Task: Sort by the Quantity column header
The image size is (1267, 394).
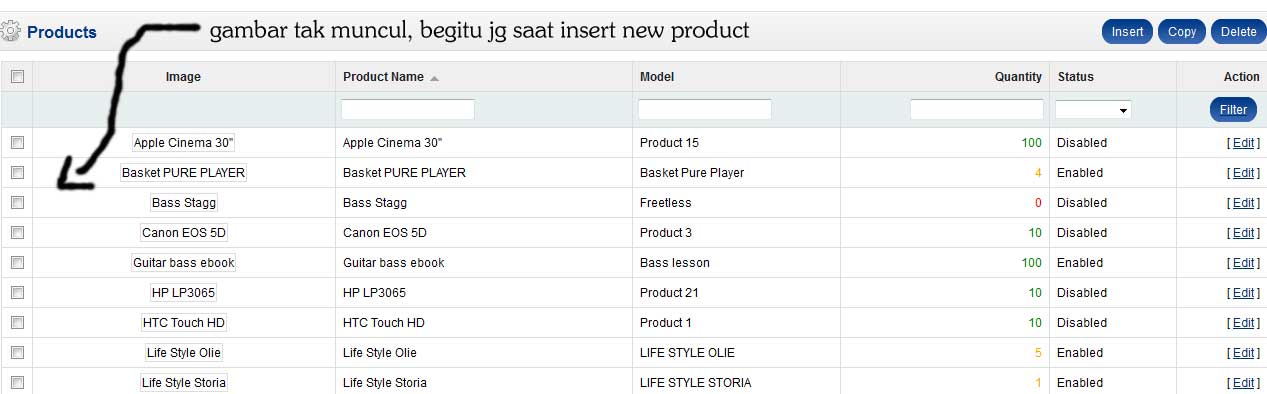Action: pyautogui.click(x=1018, y=77)
